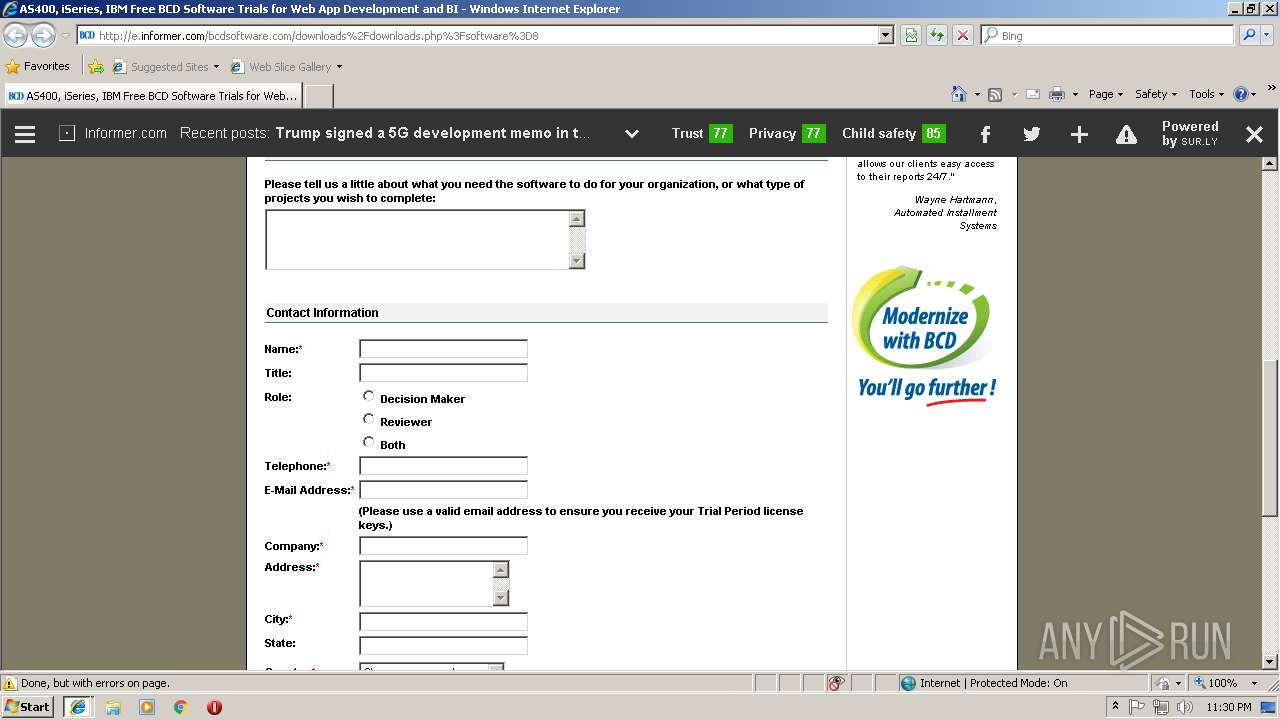Click the Powered by SUR.LY link
Screen dimensions: 1280x720
(1190, 134)
